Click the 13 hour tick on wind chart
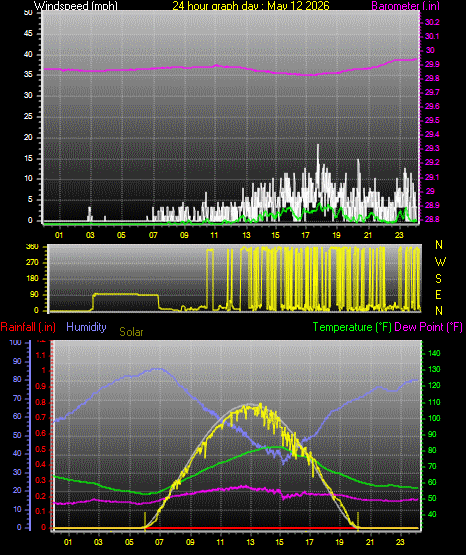 pyautogui.click(x=246, y=235)
